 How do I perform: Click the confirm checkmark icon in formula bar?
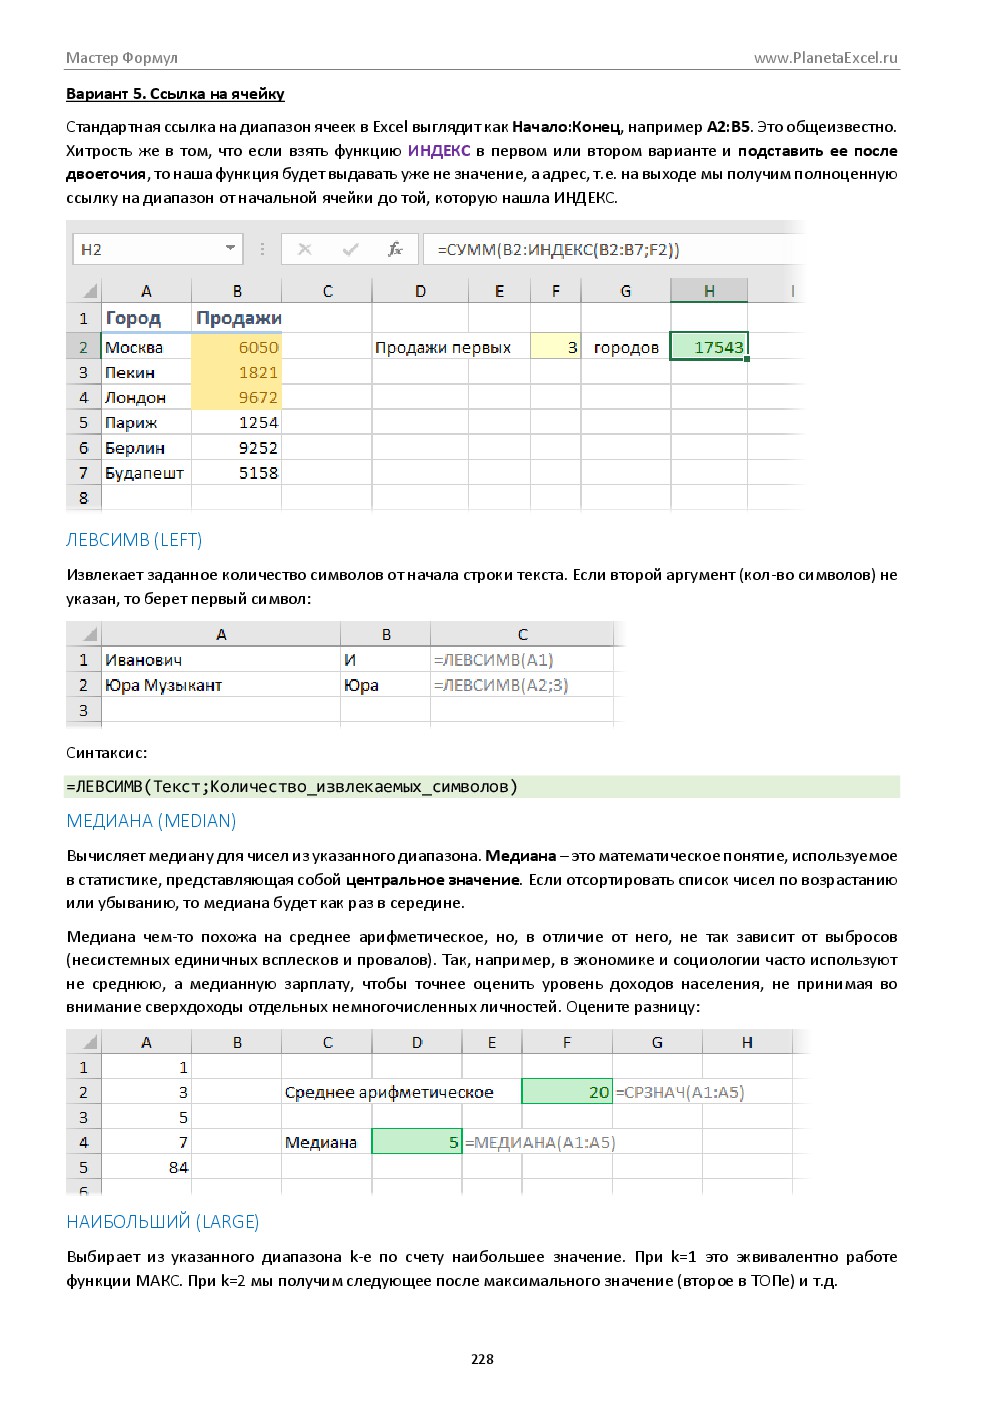pyautogui.click(x=350, y=249)
